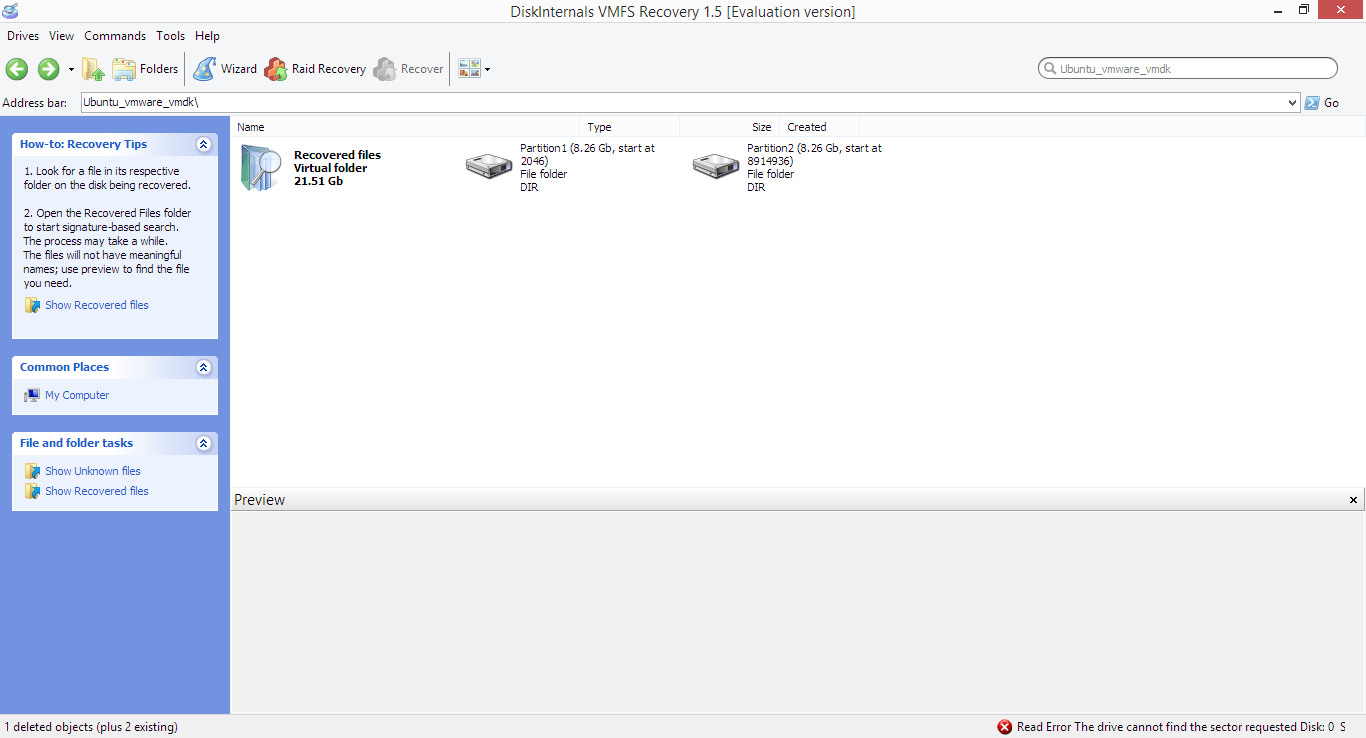This screenshot has width=1366, height=738.
Task: Select the Partition2 drive icon
Action: [716, 167]
